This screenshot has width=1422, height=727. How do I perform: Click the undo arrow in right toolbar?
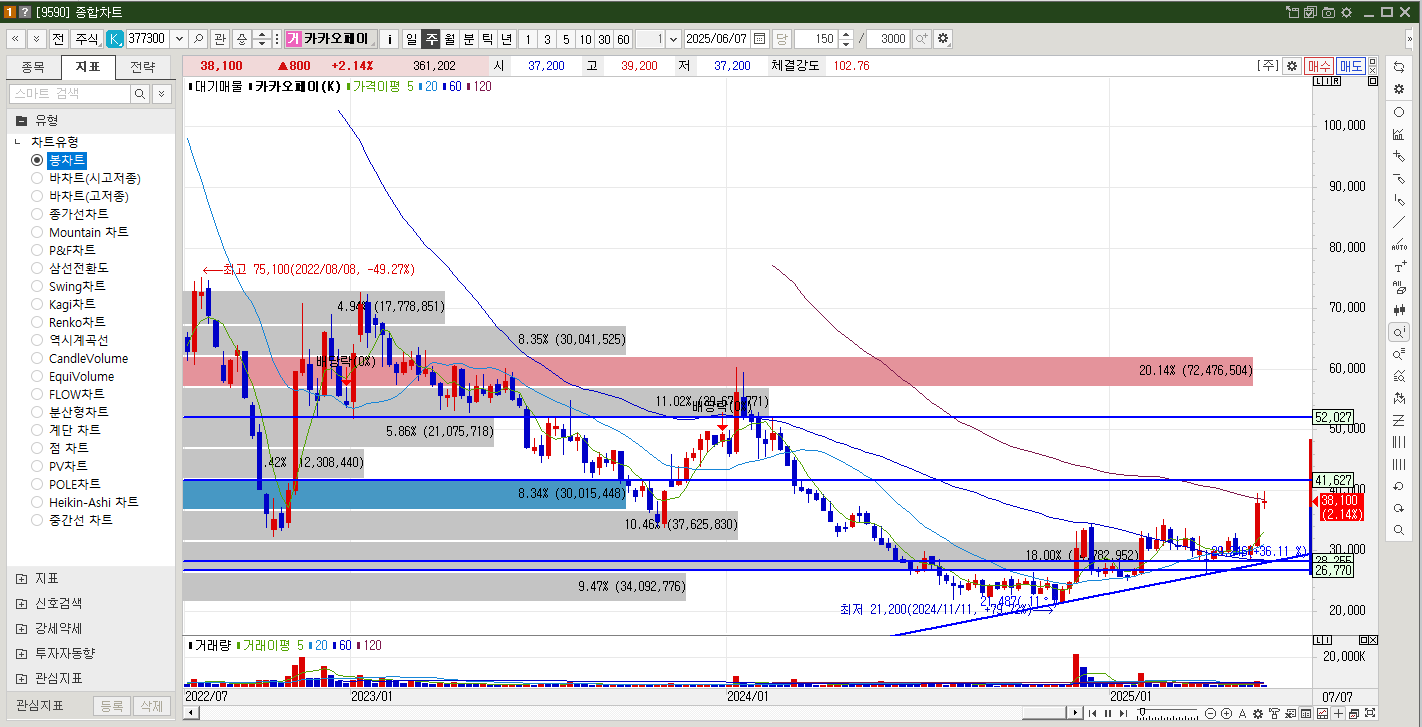pyautogui.click(x=1399, y=486)
